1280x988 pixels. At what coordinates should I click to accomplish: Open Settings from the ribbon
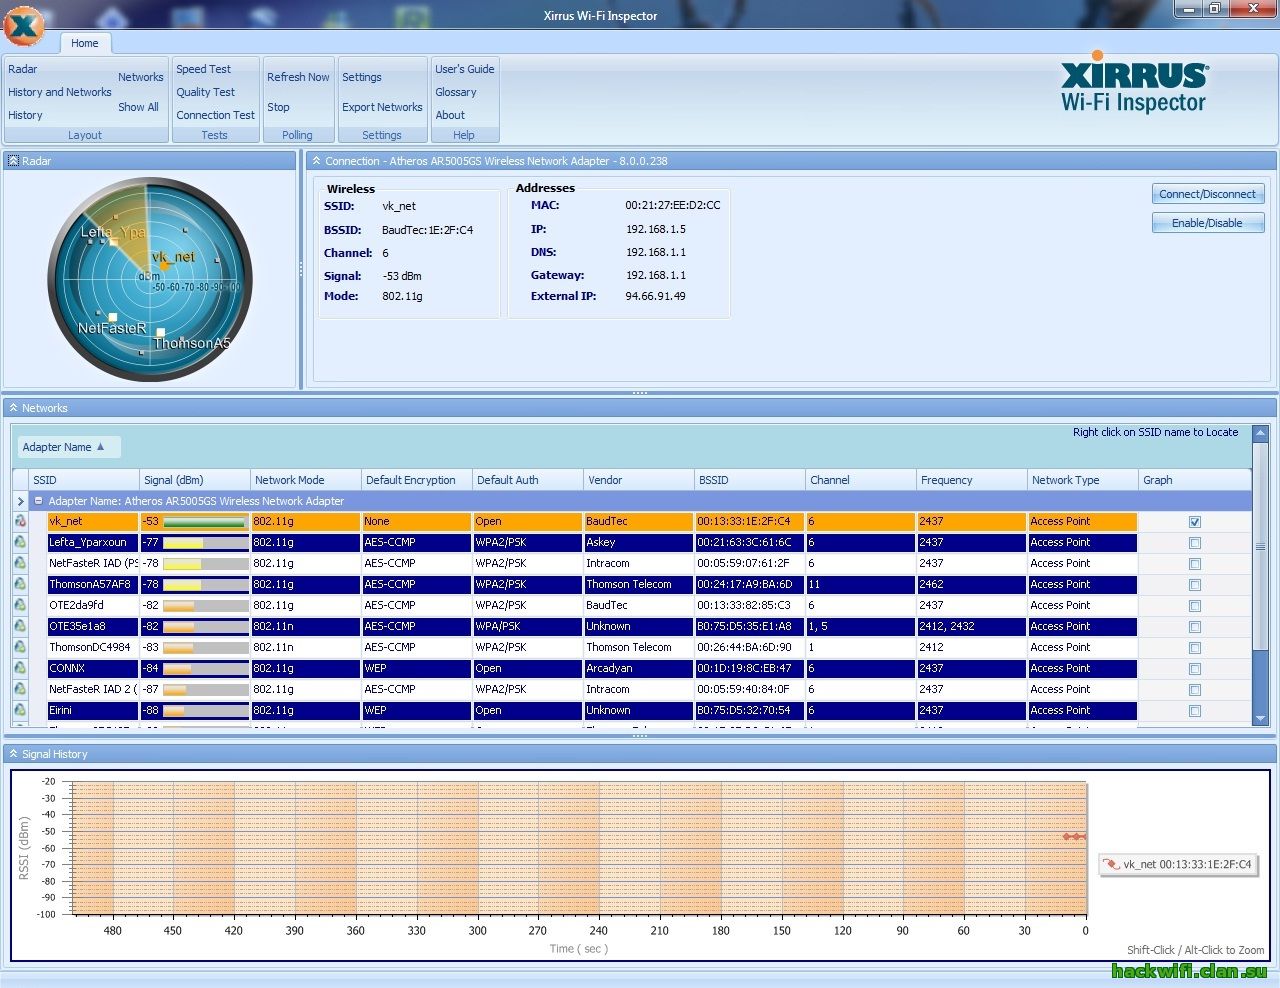(362, 77)
